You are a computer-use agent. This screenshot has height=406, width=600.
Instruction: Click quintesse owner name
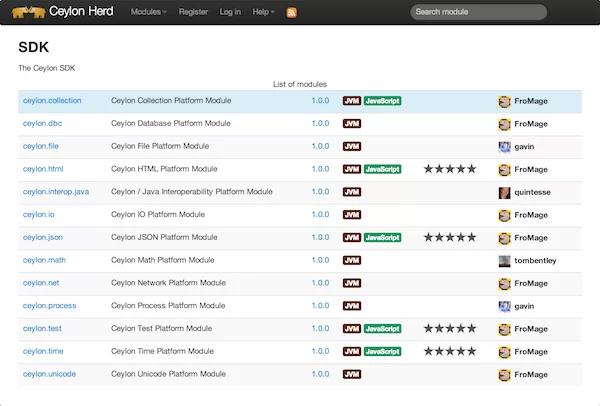(x=532, y=192)
